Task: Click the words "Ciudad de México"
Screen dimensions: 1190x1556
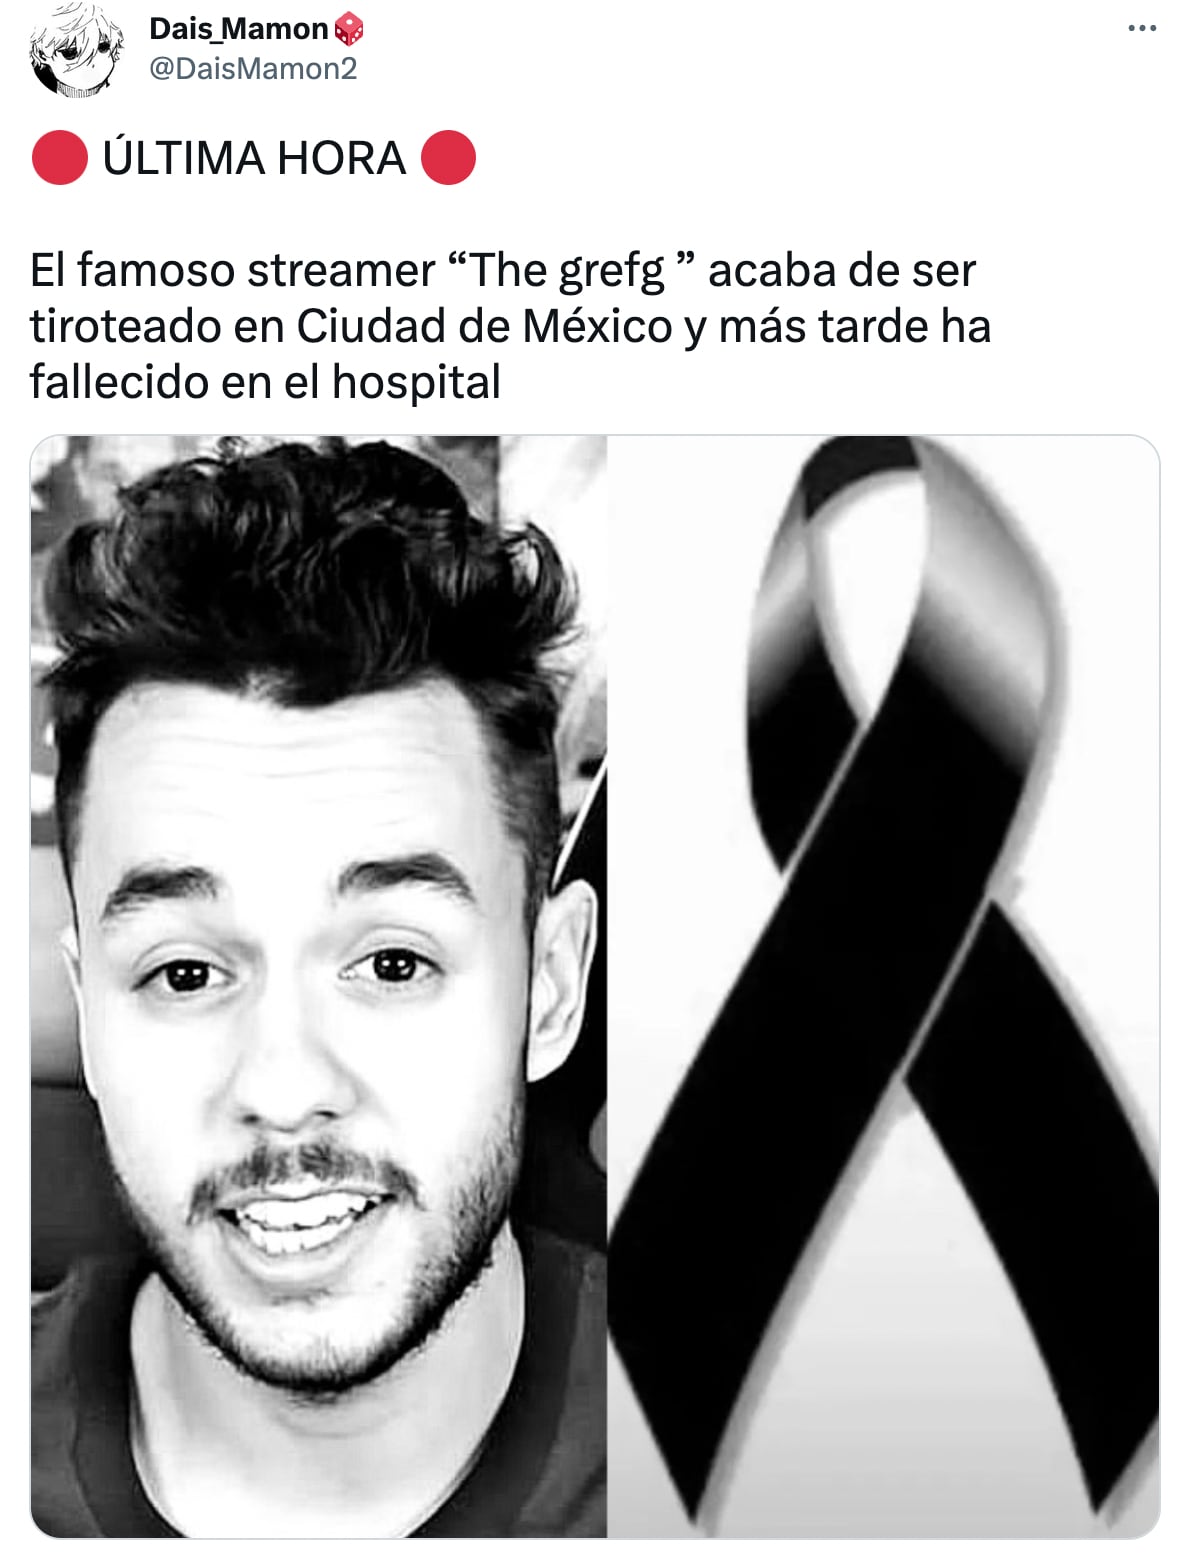Action: pyautogui.click(x=484, y=326)
